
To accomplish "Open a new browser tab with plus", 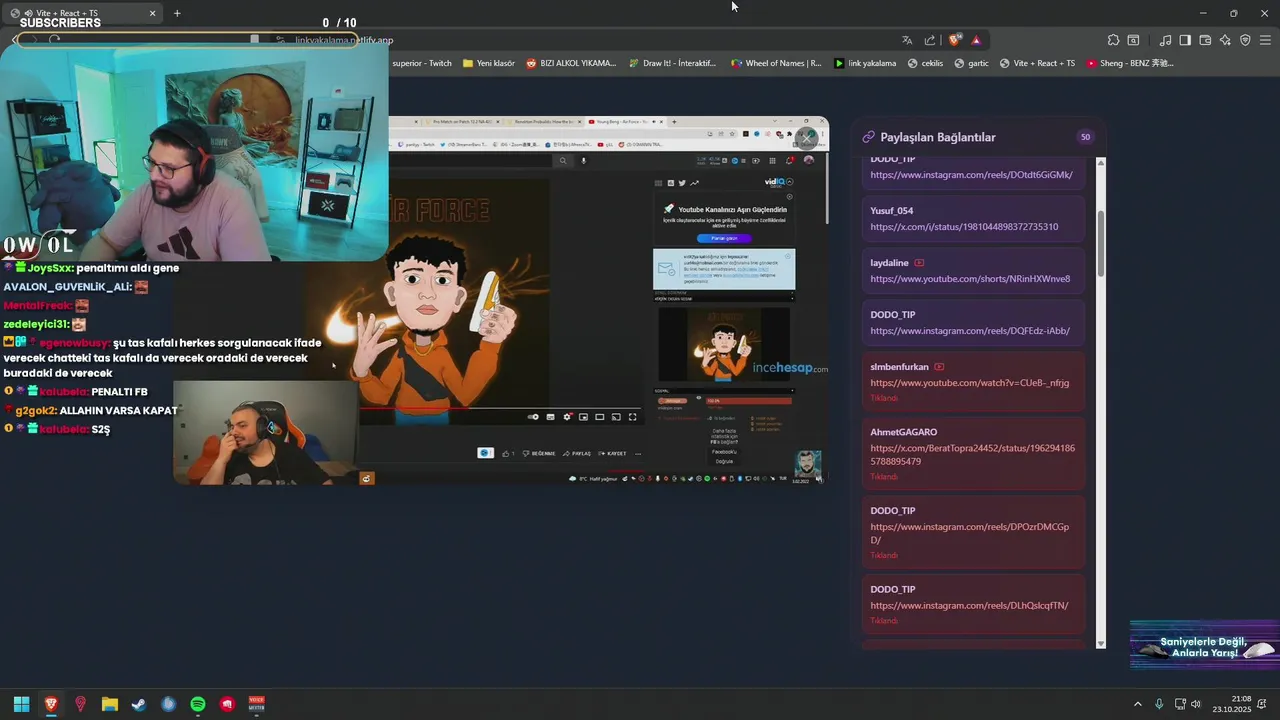I will pyautogui.click(x=177, y=13).
